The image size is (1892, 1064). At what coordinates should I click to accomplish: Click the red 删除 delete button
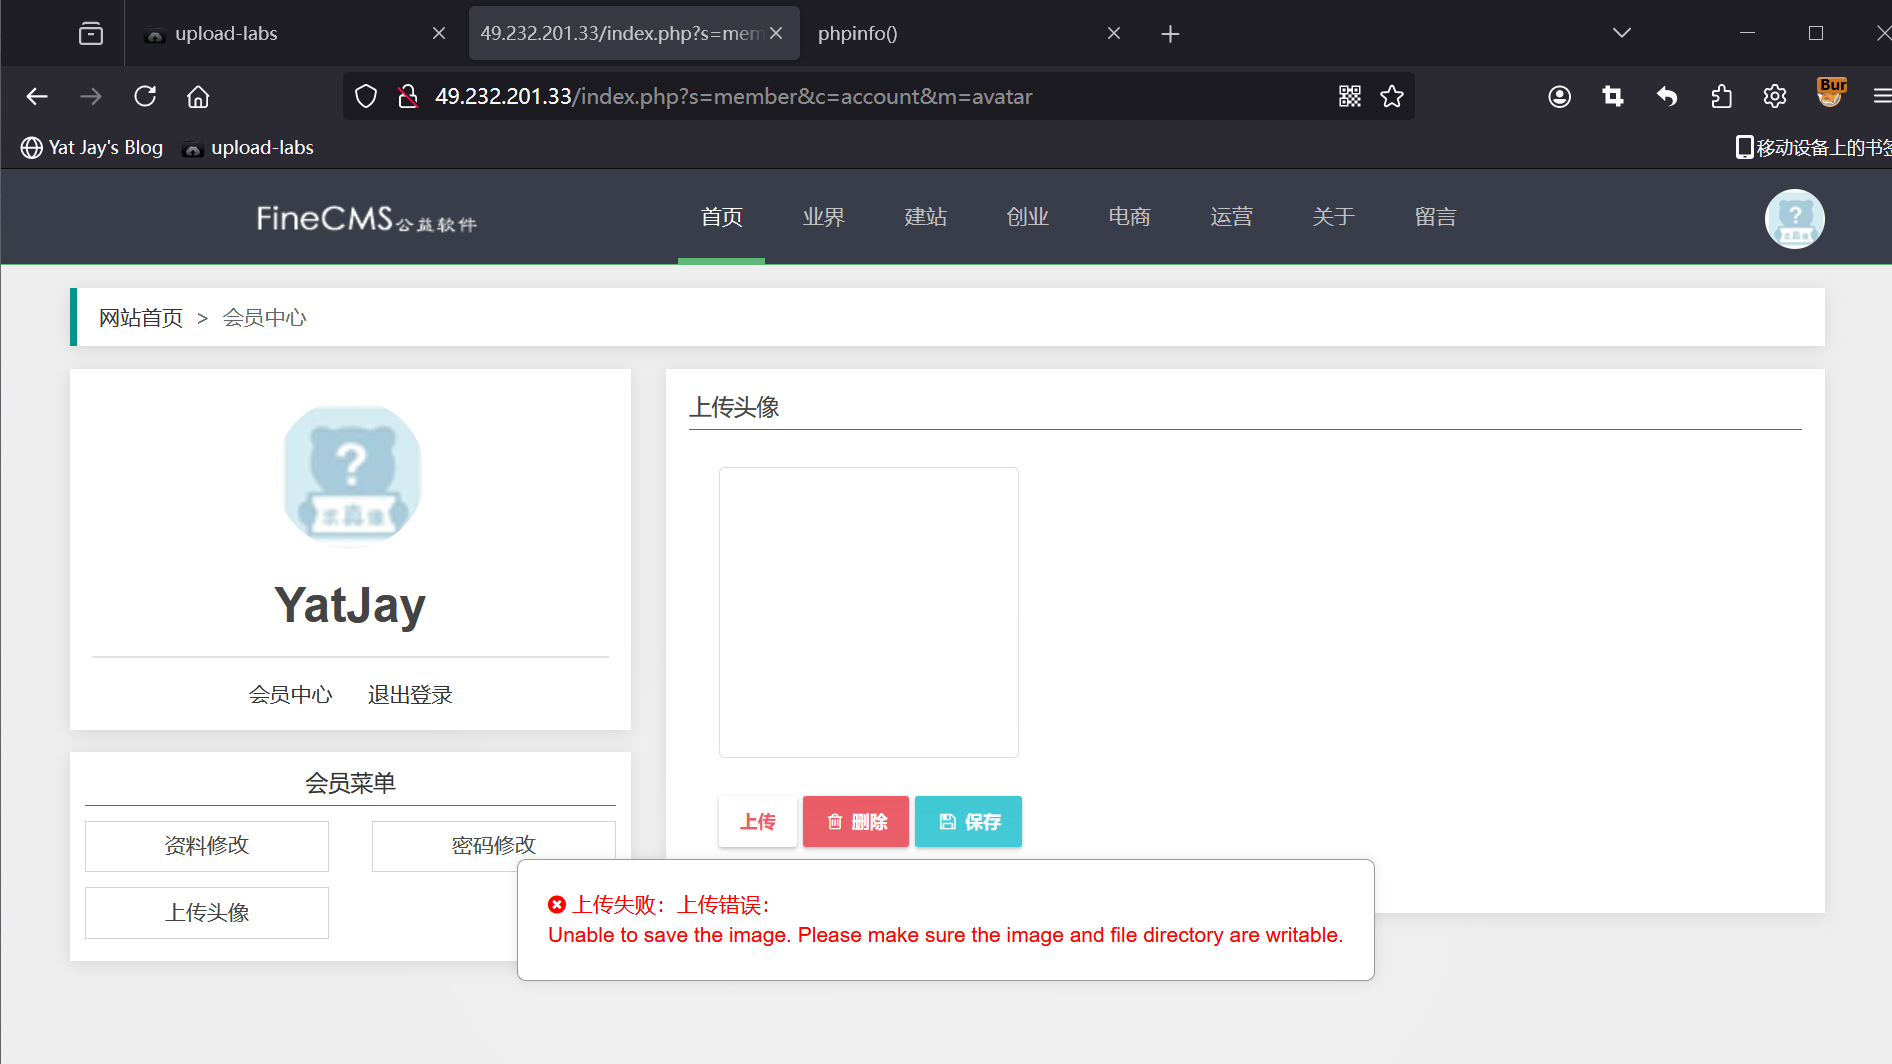[856, 821]
